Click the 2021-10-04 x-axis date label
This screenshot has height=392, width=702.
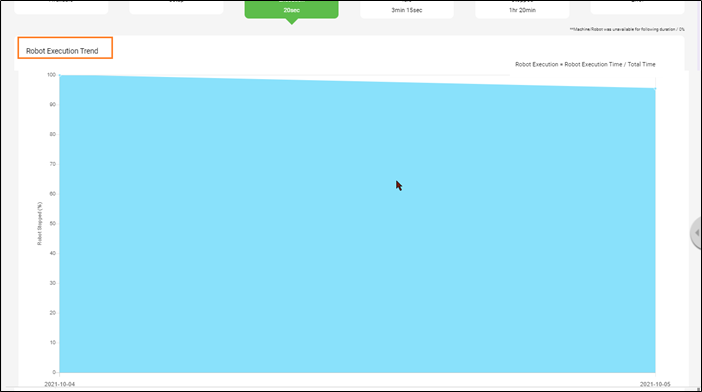pyautogui.click(x=60, y=384)
